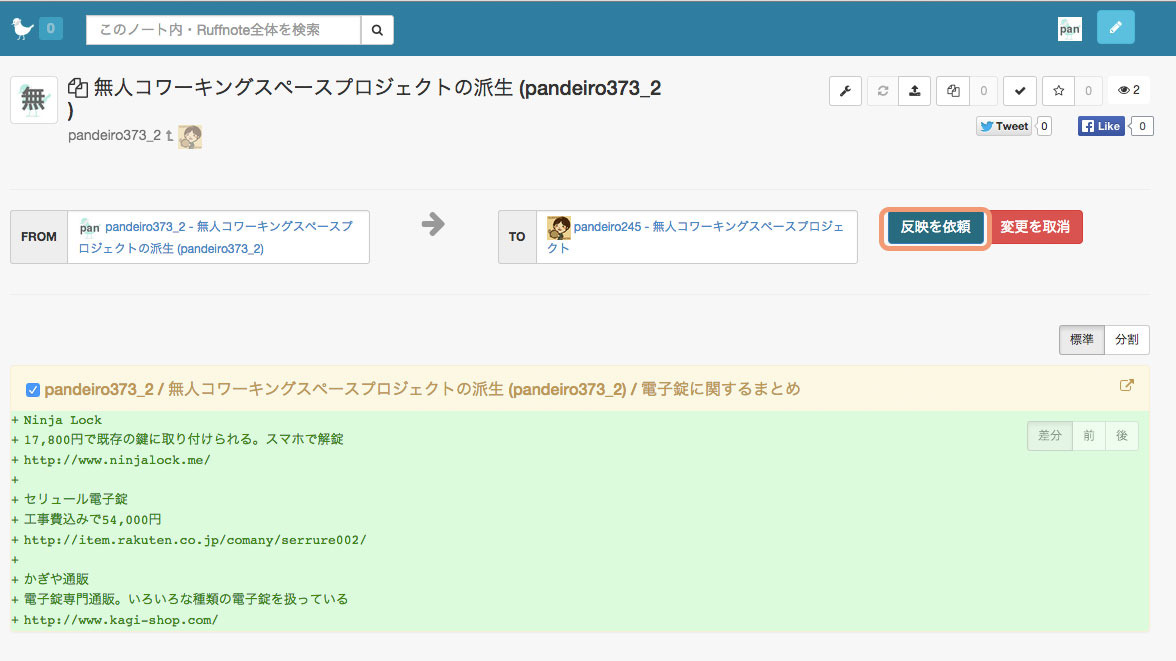
Task: Click the copy/fork note icon
Action: tap(953, 91)
